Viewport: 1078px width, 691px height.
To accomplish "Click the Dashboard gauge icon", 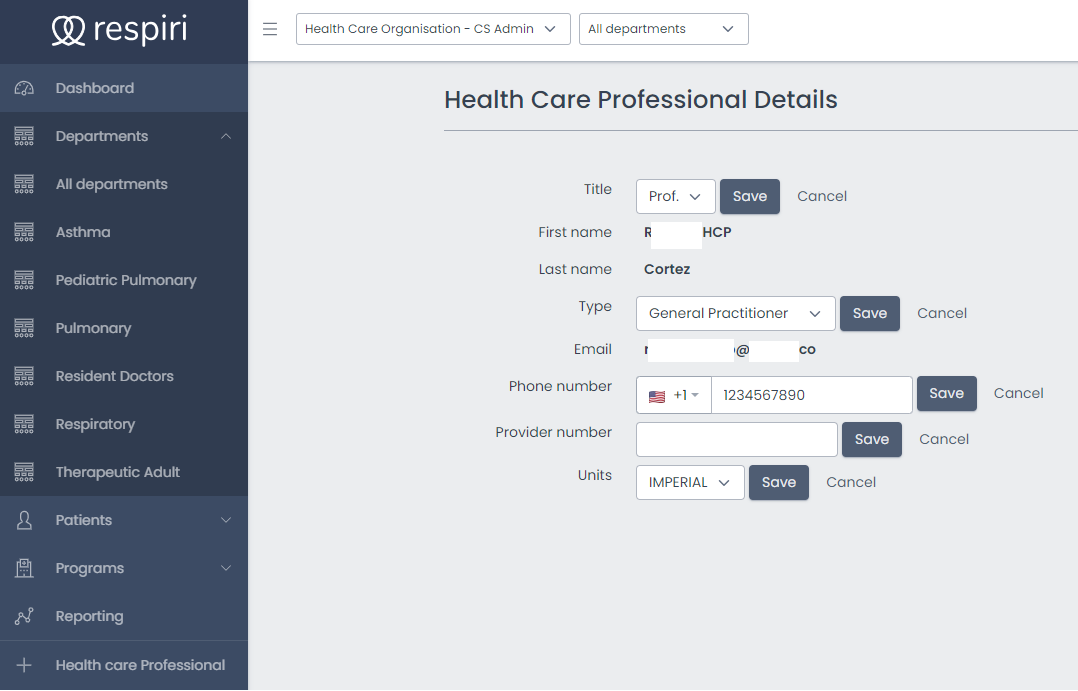I will (x=25, y=88).
